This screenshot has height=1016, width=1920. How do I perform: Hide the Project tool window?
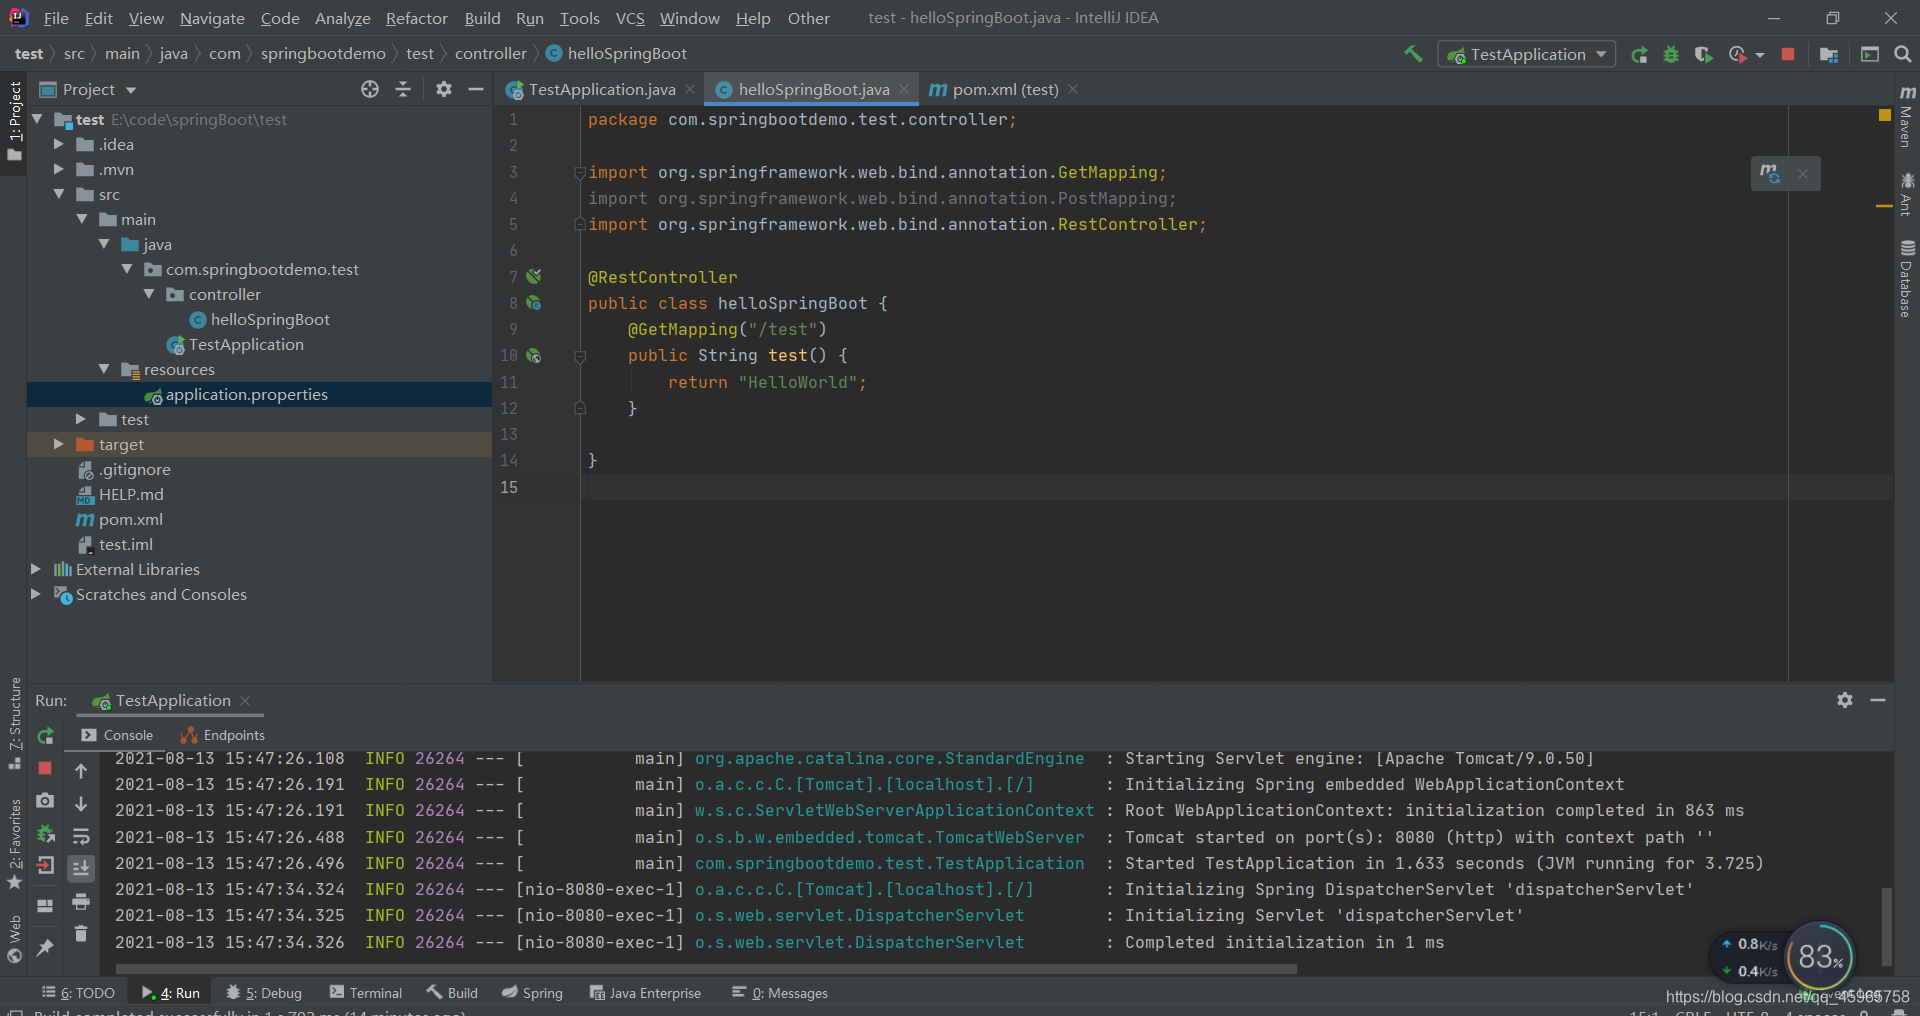(476, 89)
